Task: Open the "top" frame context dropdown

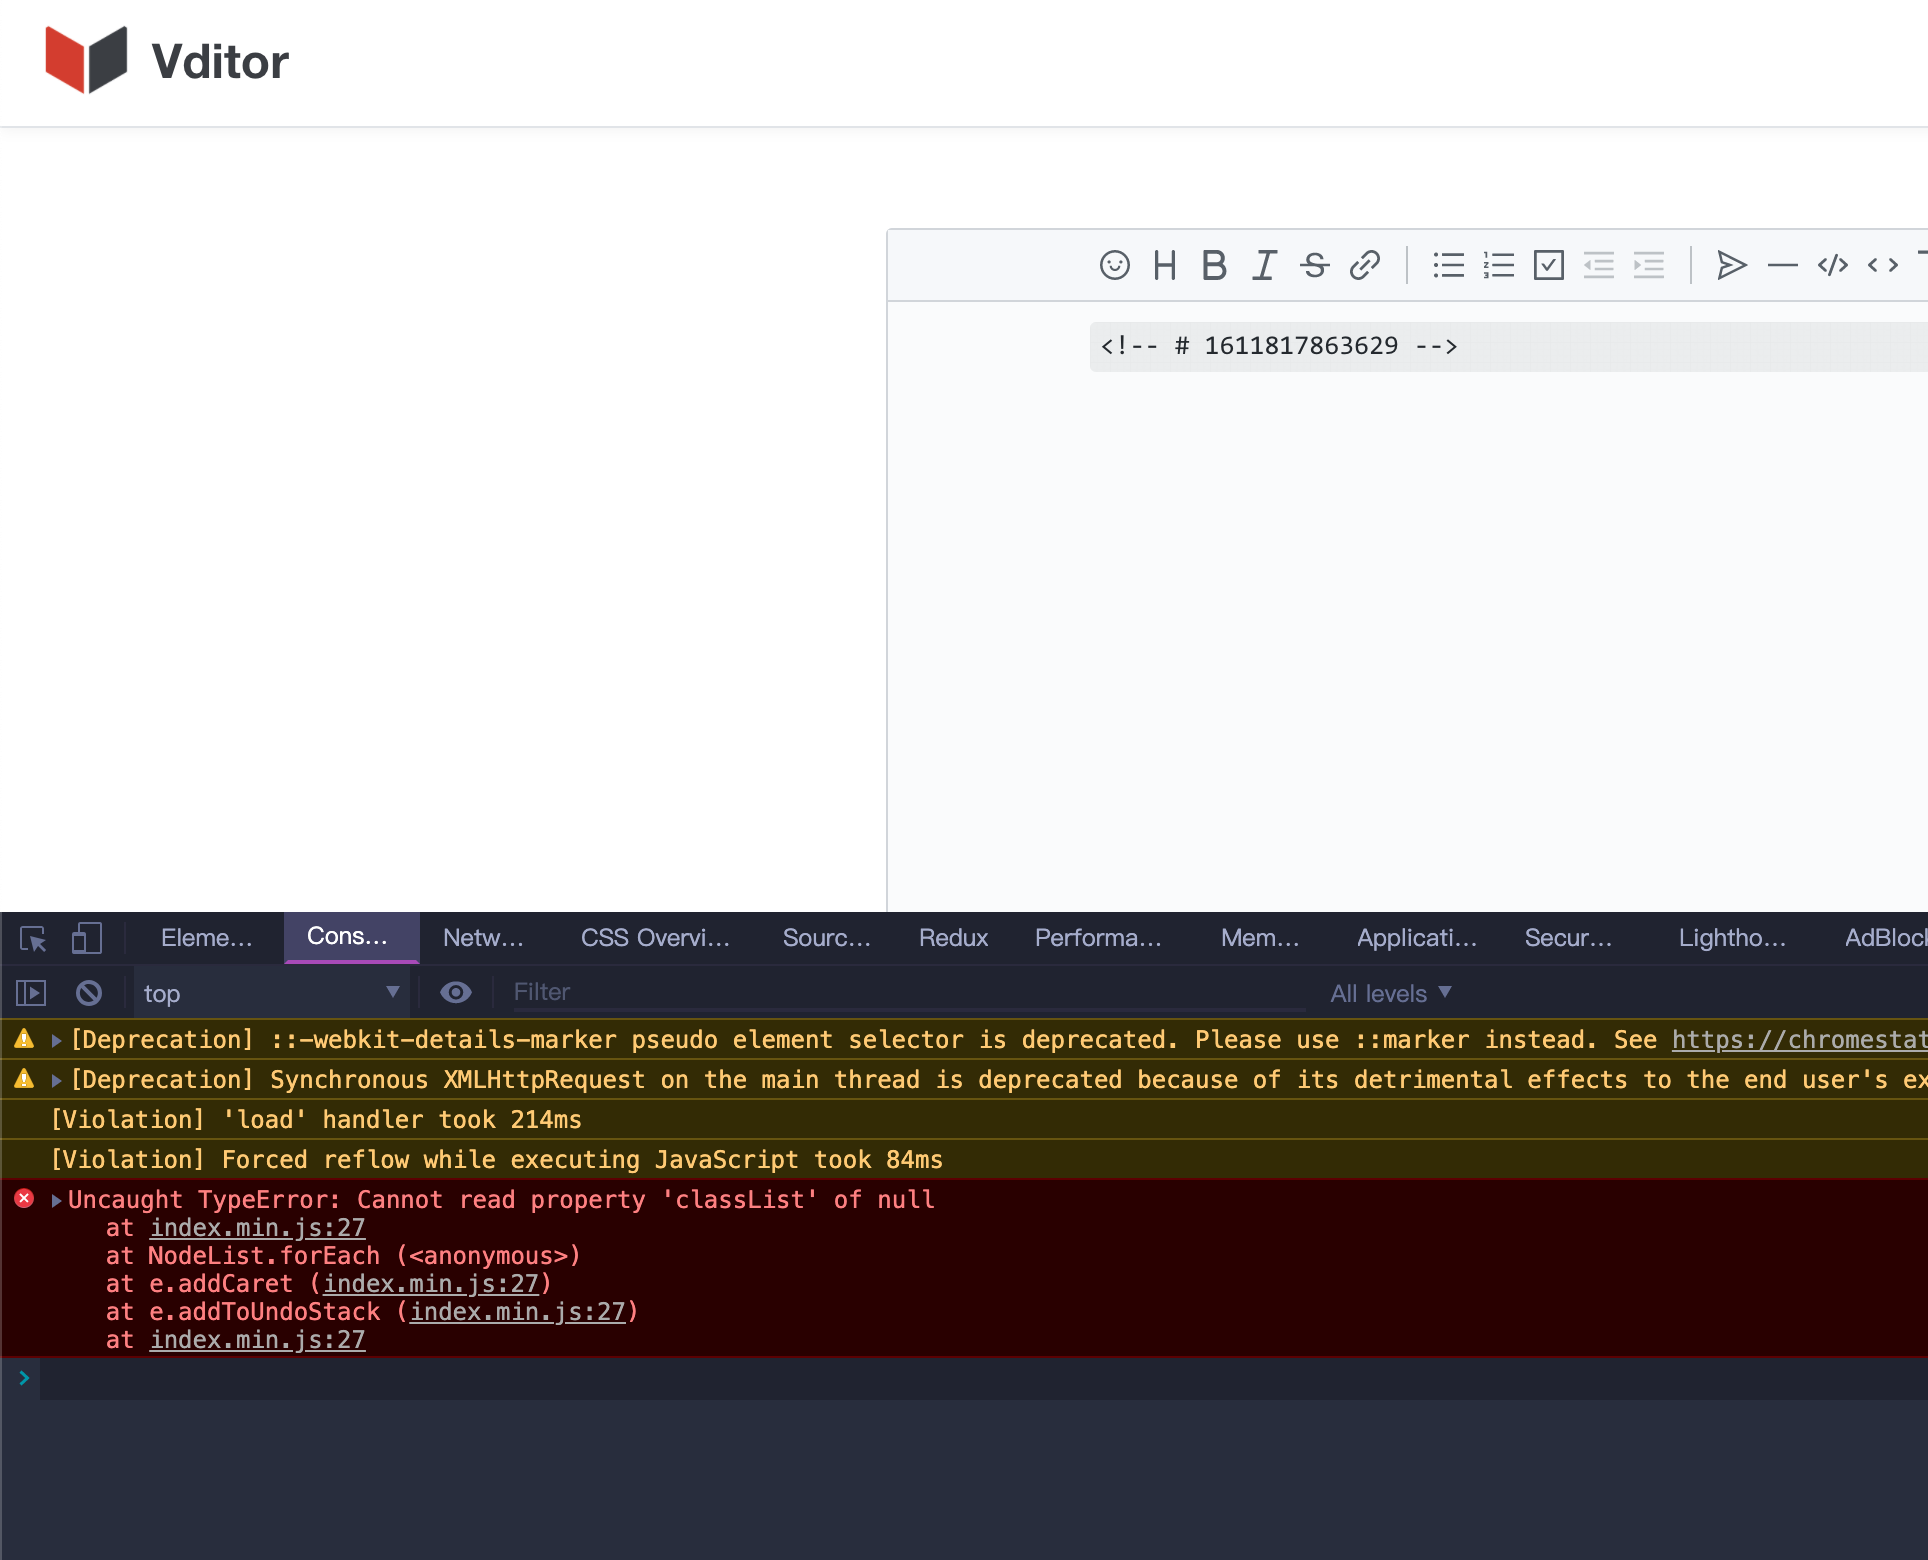Action: pos(271,992)
